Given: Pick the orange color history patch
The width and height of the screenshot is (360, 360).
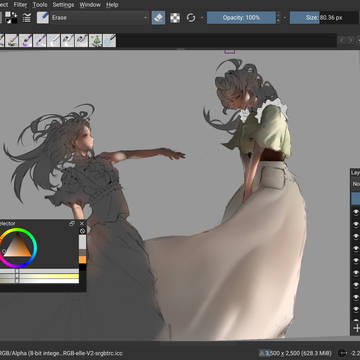Looking at the screenshot, I should (82, 260).
